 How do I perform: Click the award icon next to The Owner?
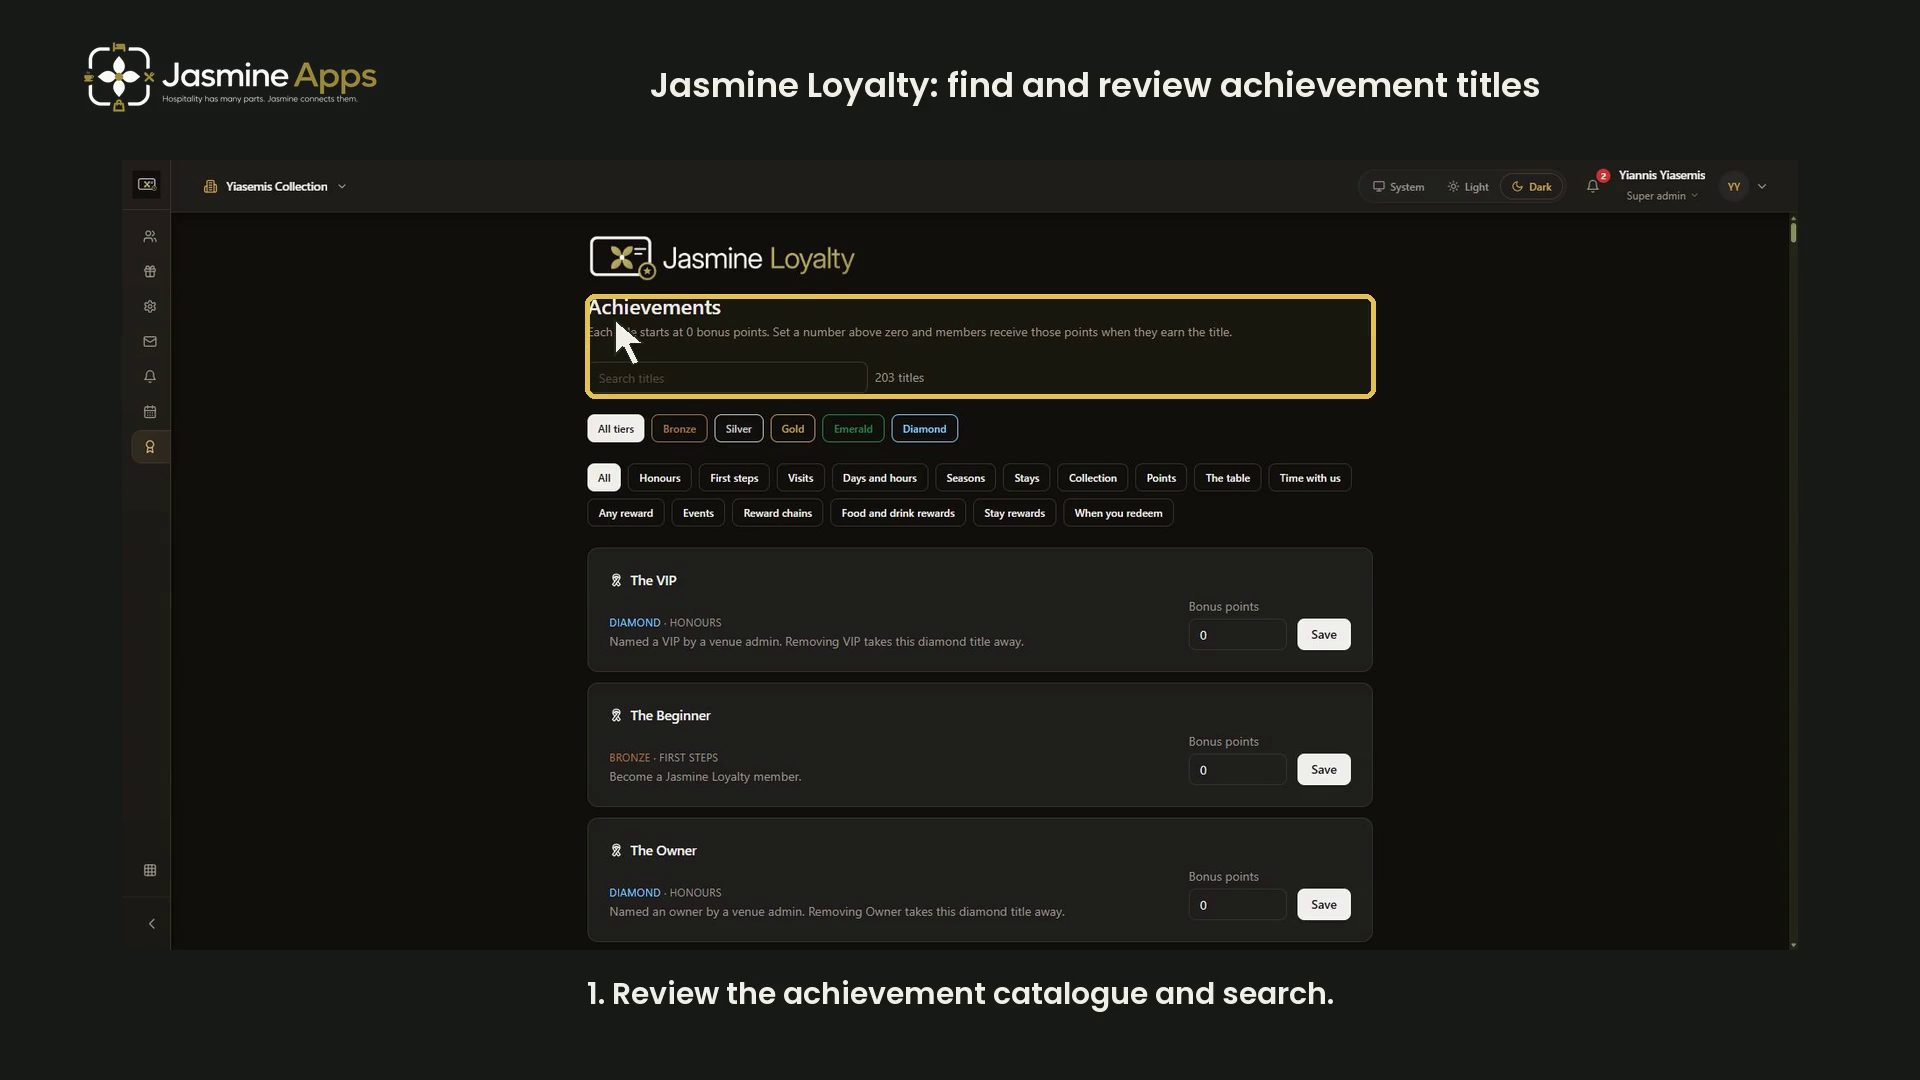[x=616, y=851]
